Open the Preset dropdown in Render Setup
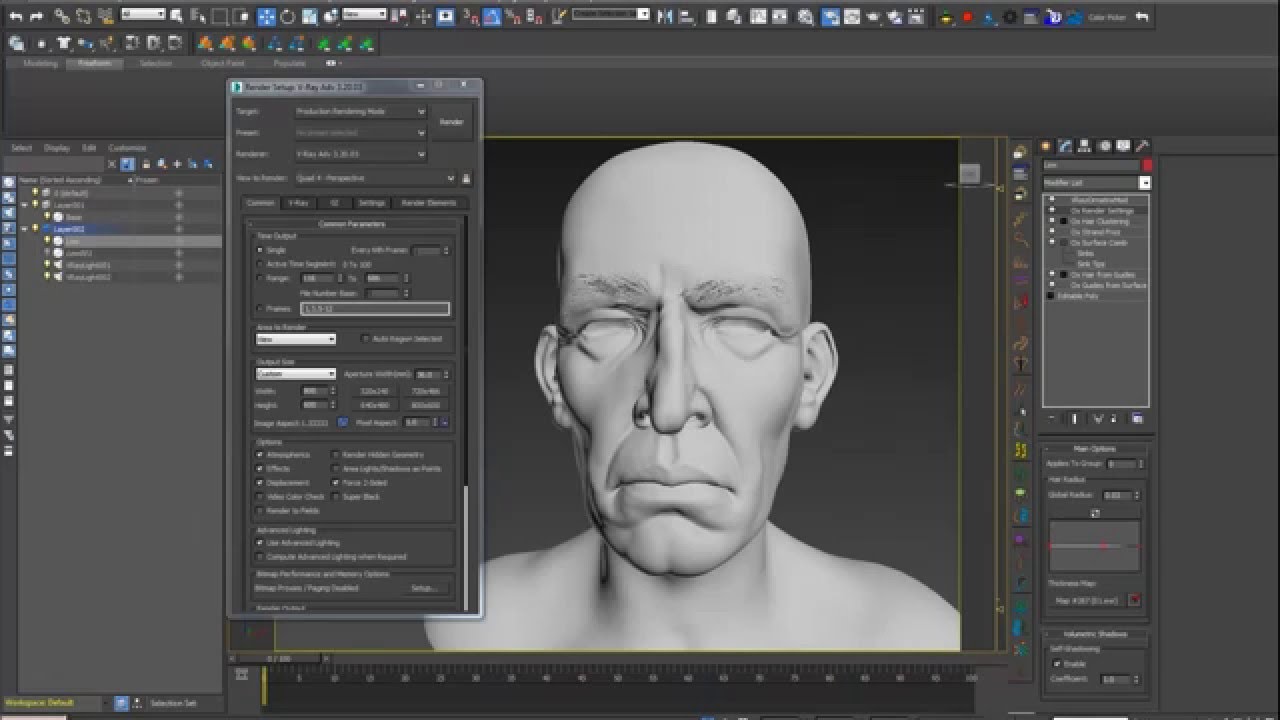This screenshot has height=720, width=1280. tap(360, 132)
